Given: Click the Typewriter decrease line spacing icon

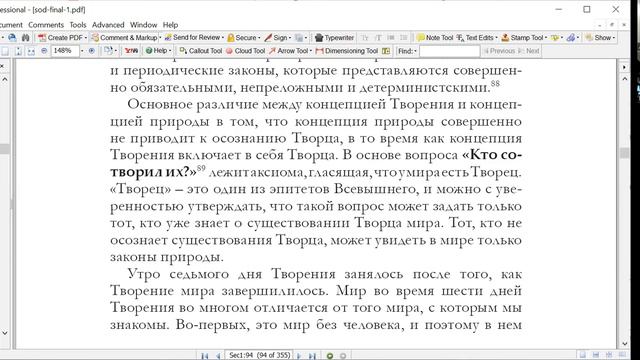Looking at the screenshot, I should coord(391,38).
